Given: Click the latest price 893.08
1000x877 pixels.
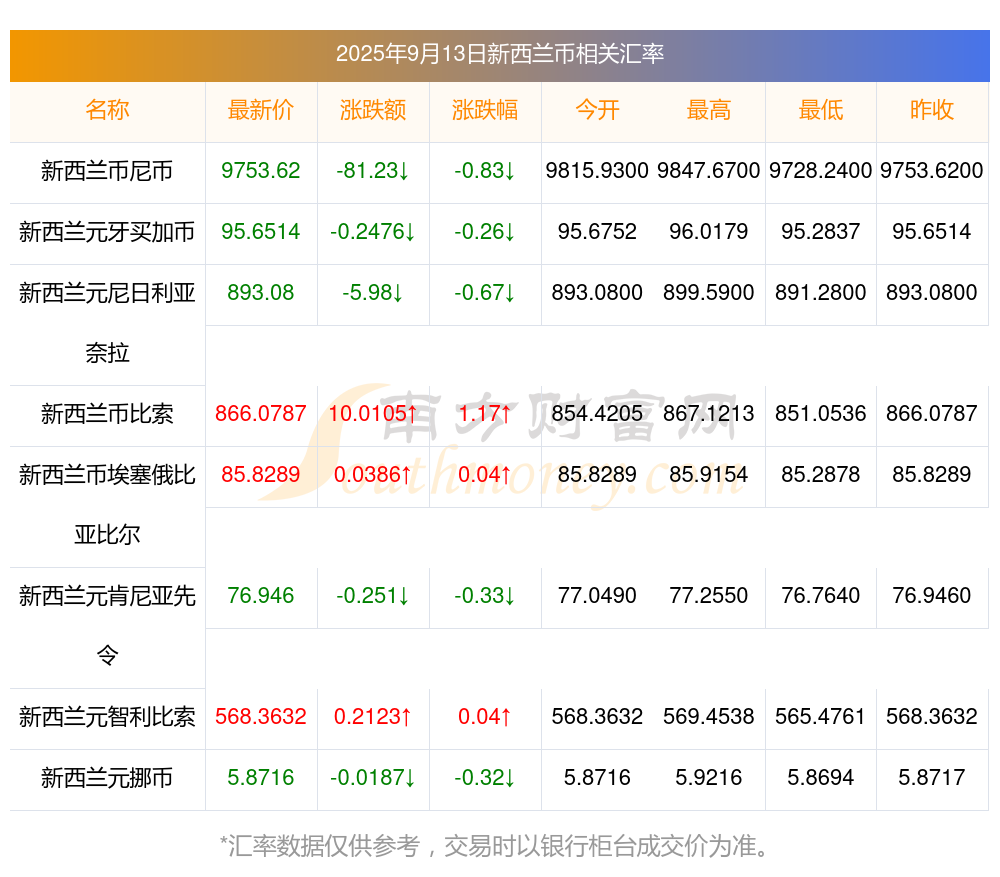Looking at the screenshot, I should tap(261, 293).
